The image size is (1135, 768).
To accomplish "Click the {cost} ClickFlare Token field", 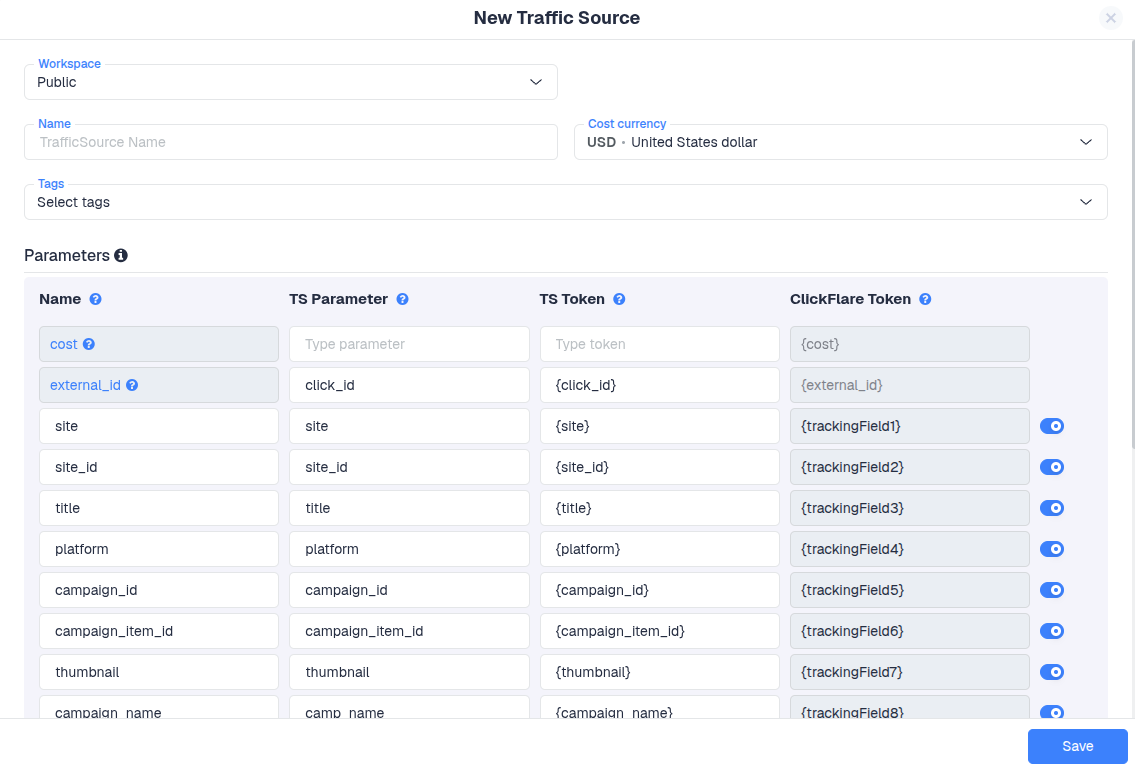I will [x=910, y=344].
